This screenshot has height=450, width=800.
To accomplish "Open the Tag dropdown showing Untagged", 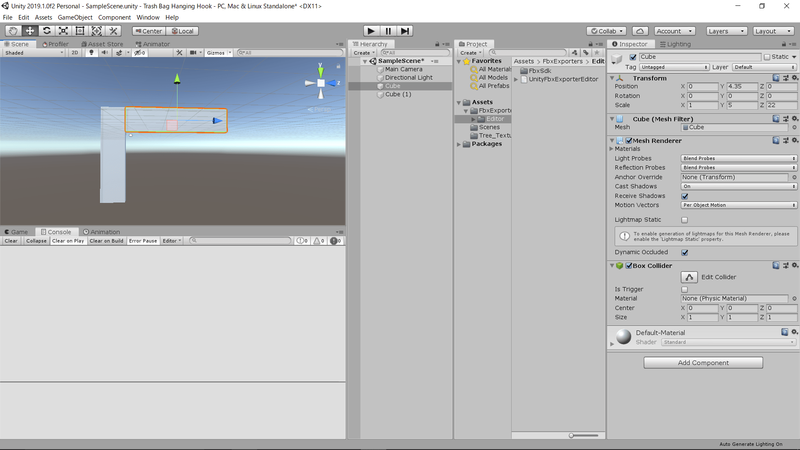I will coord(673,67).
